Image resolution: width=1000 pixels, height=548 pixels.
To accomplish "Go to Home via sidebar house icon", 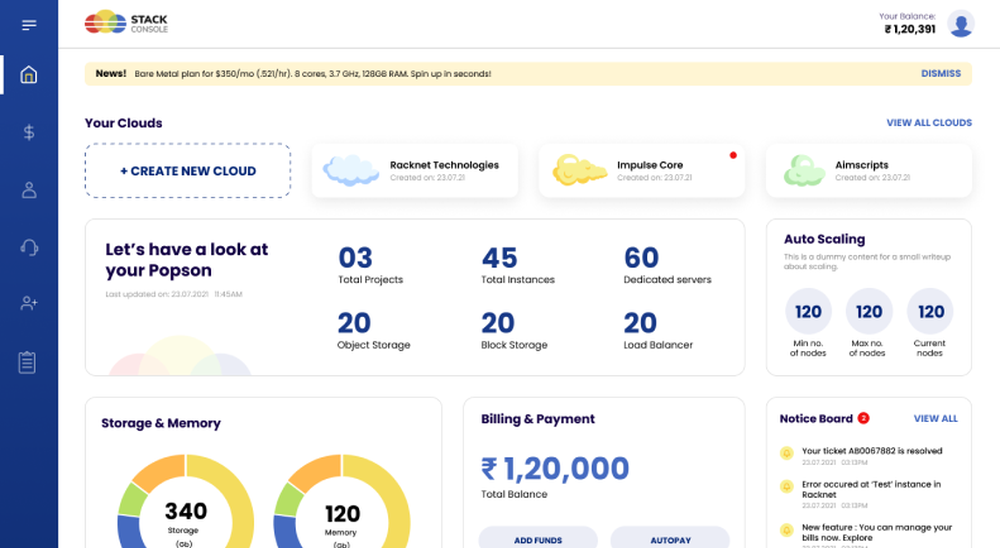I will (29, 75).
